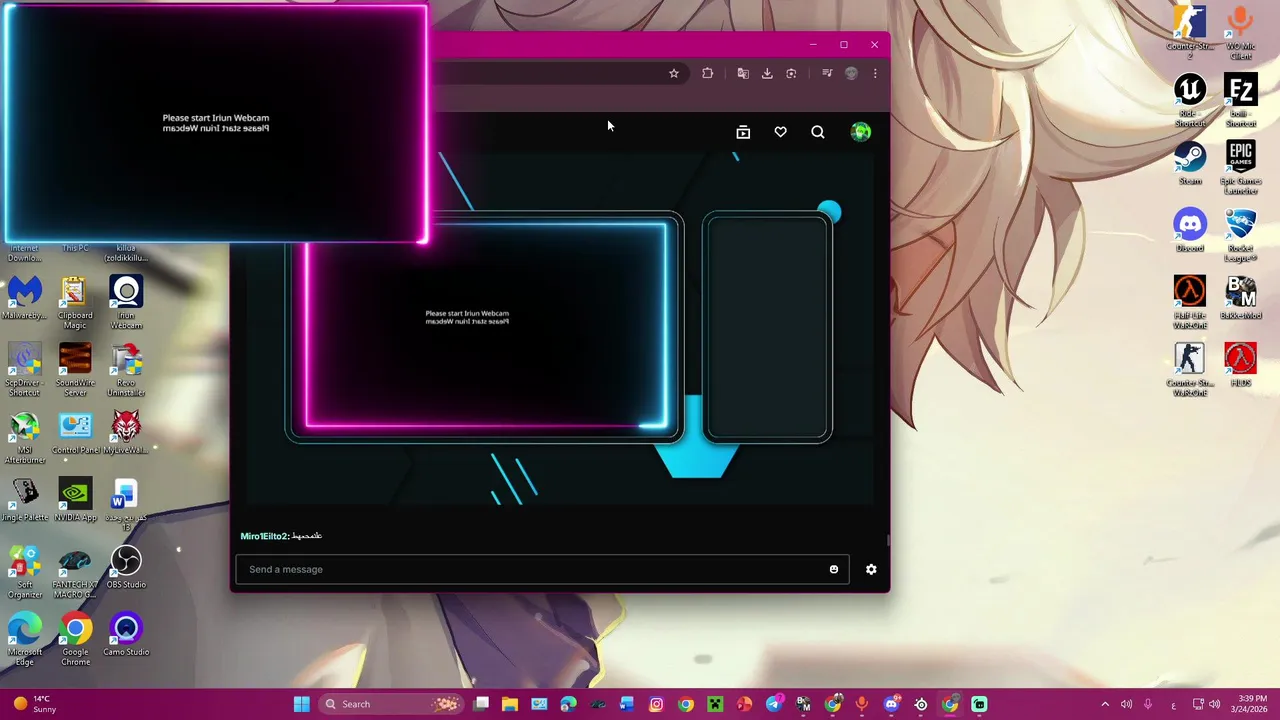Click the webcam preview in the stream player
Screen dimensions: 1280x720
tap(486, 325)
